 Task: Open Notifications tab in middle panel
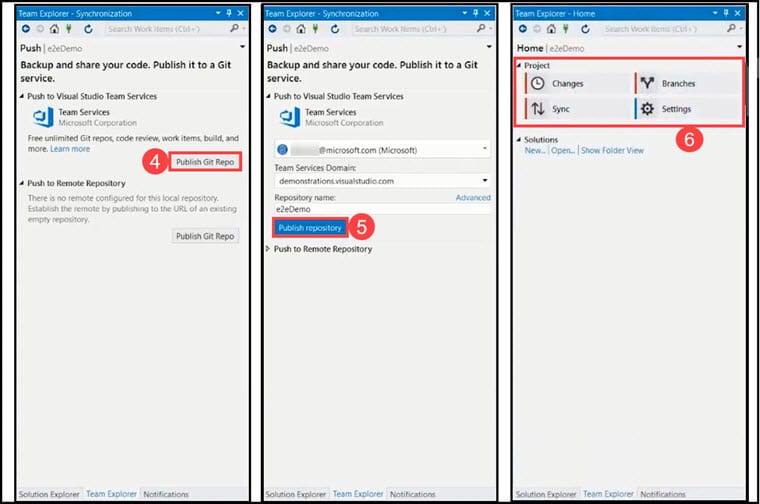click(x=412, y=494)
